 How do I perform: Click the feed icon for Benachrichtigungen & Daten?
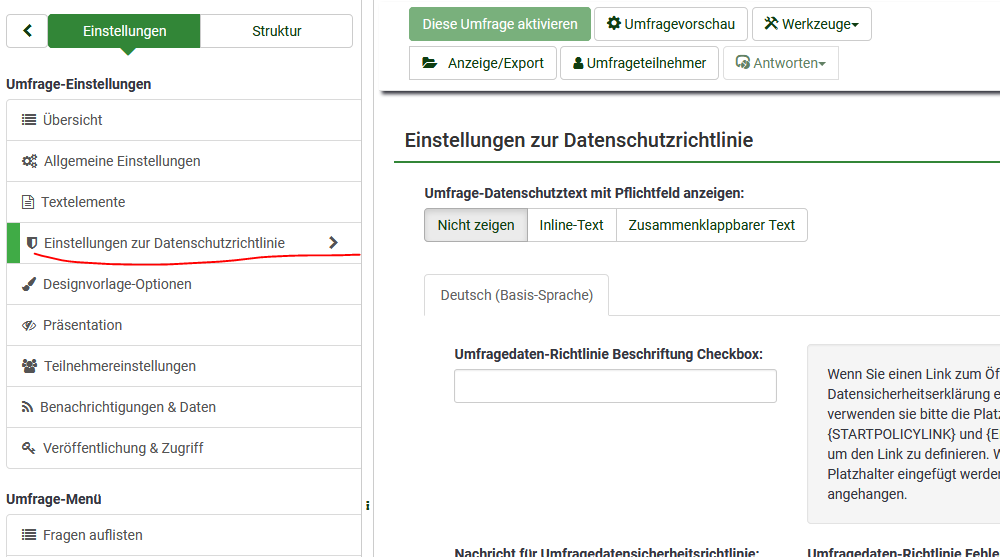tap(28, 407)
